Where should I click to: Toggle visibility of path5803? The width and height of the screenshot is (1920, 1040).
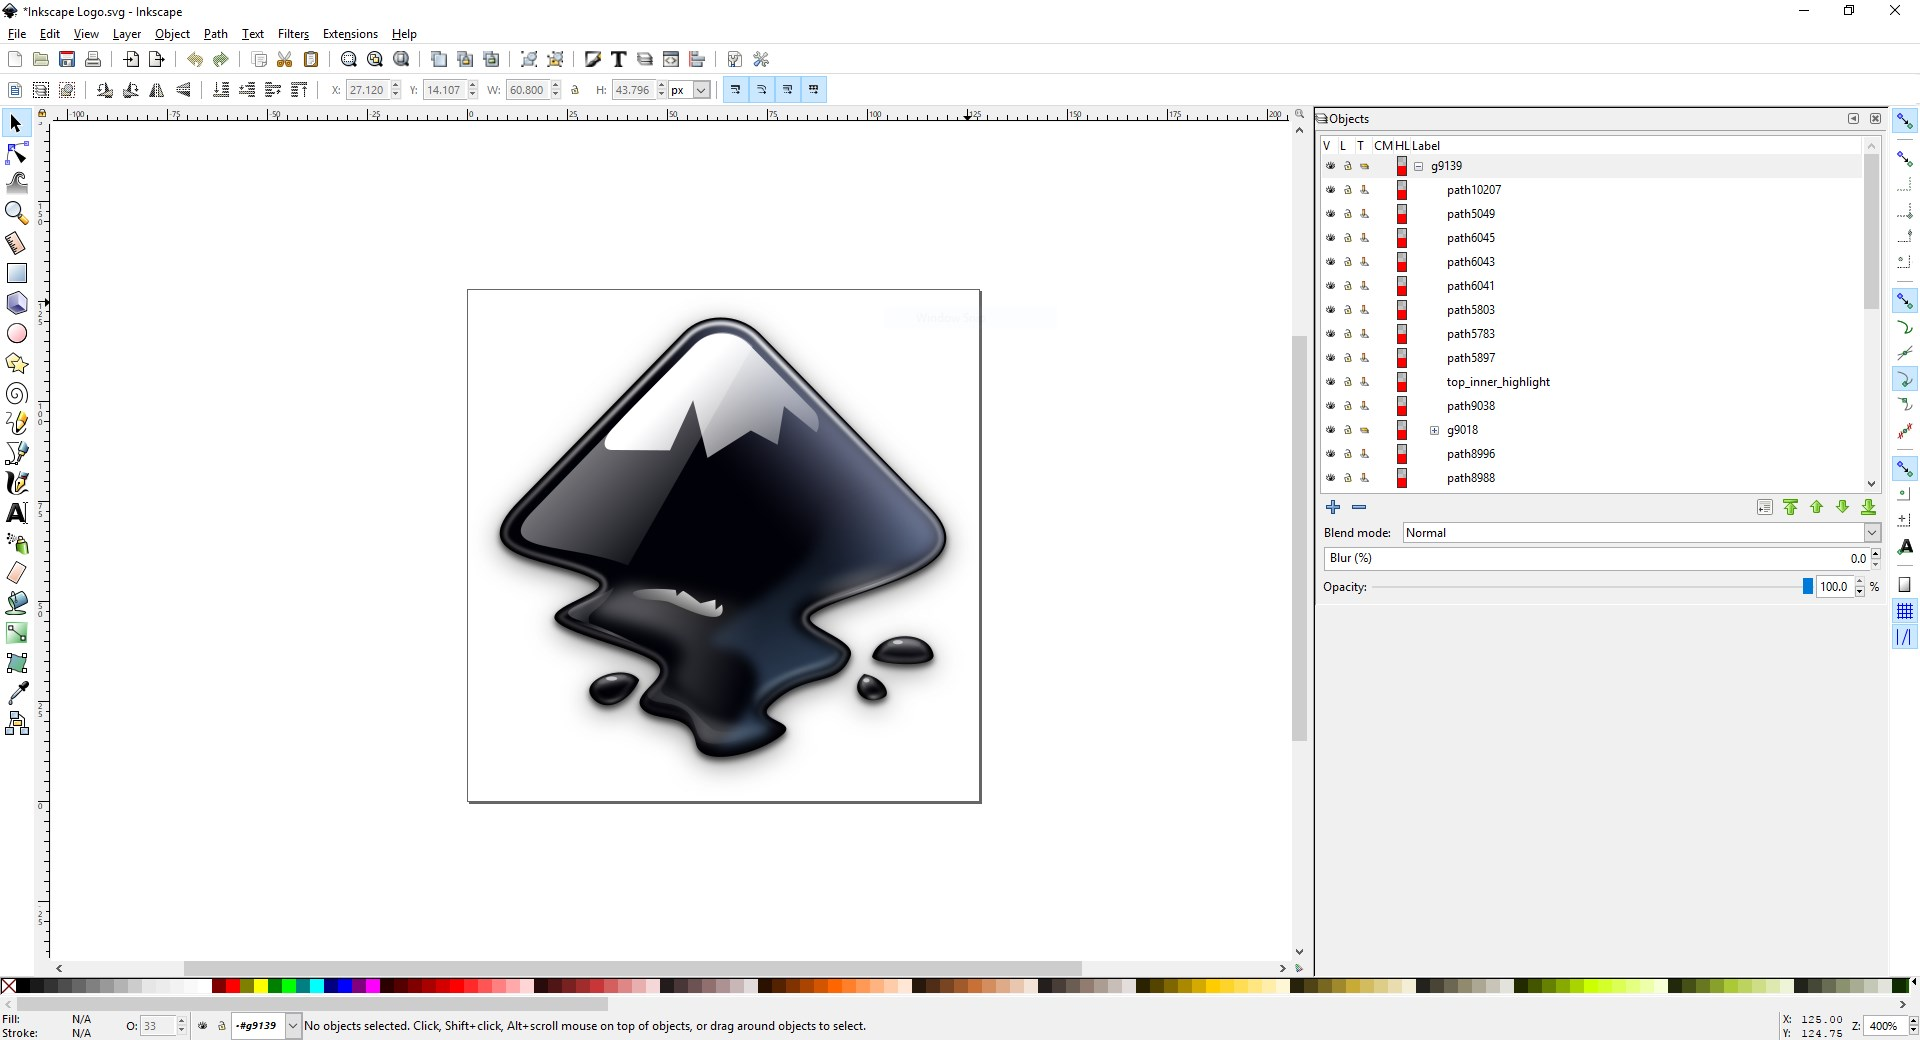point(1330,310)
